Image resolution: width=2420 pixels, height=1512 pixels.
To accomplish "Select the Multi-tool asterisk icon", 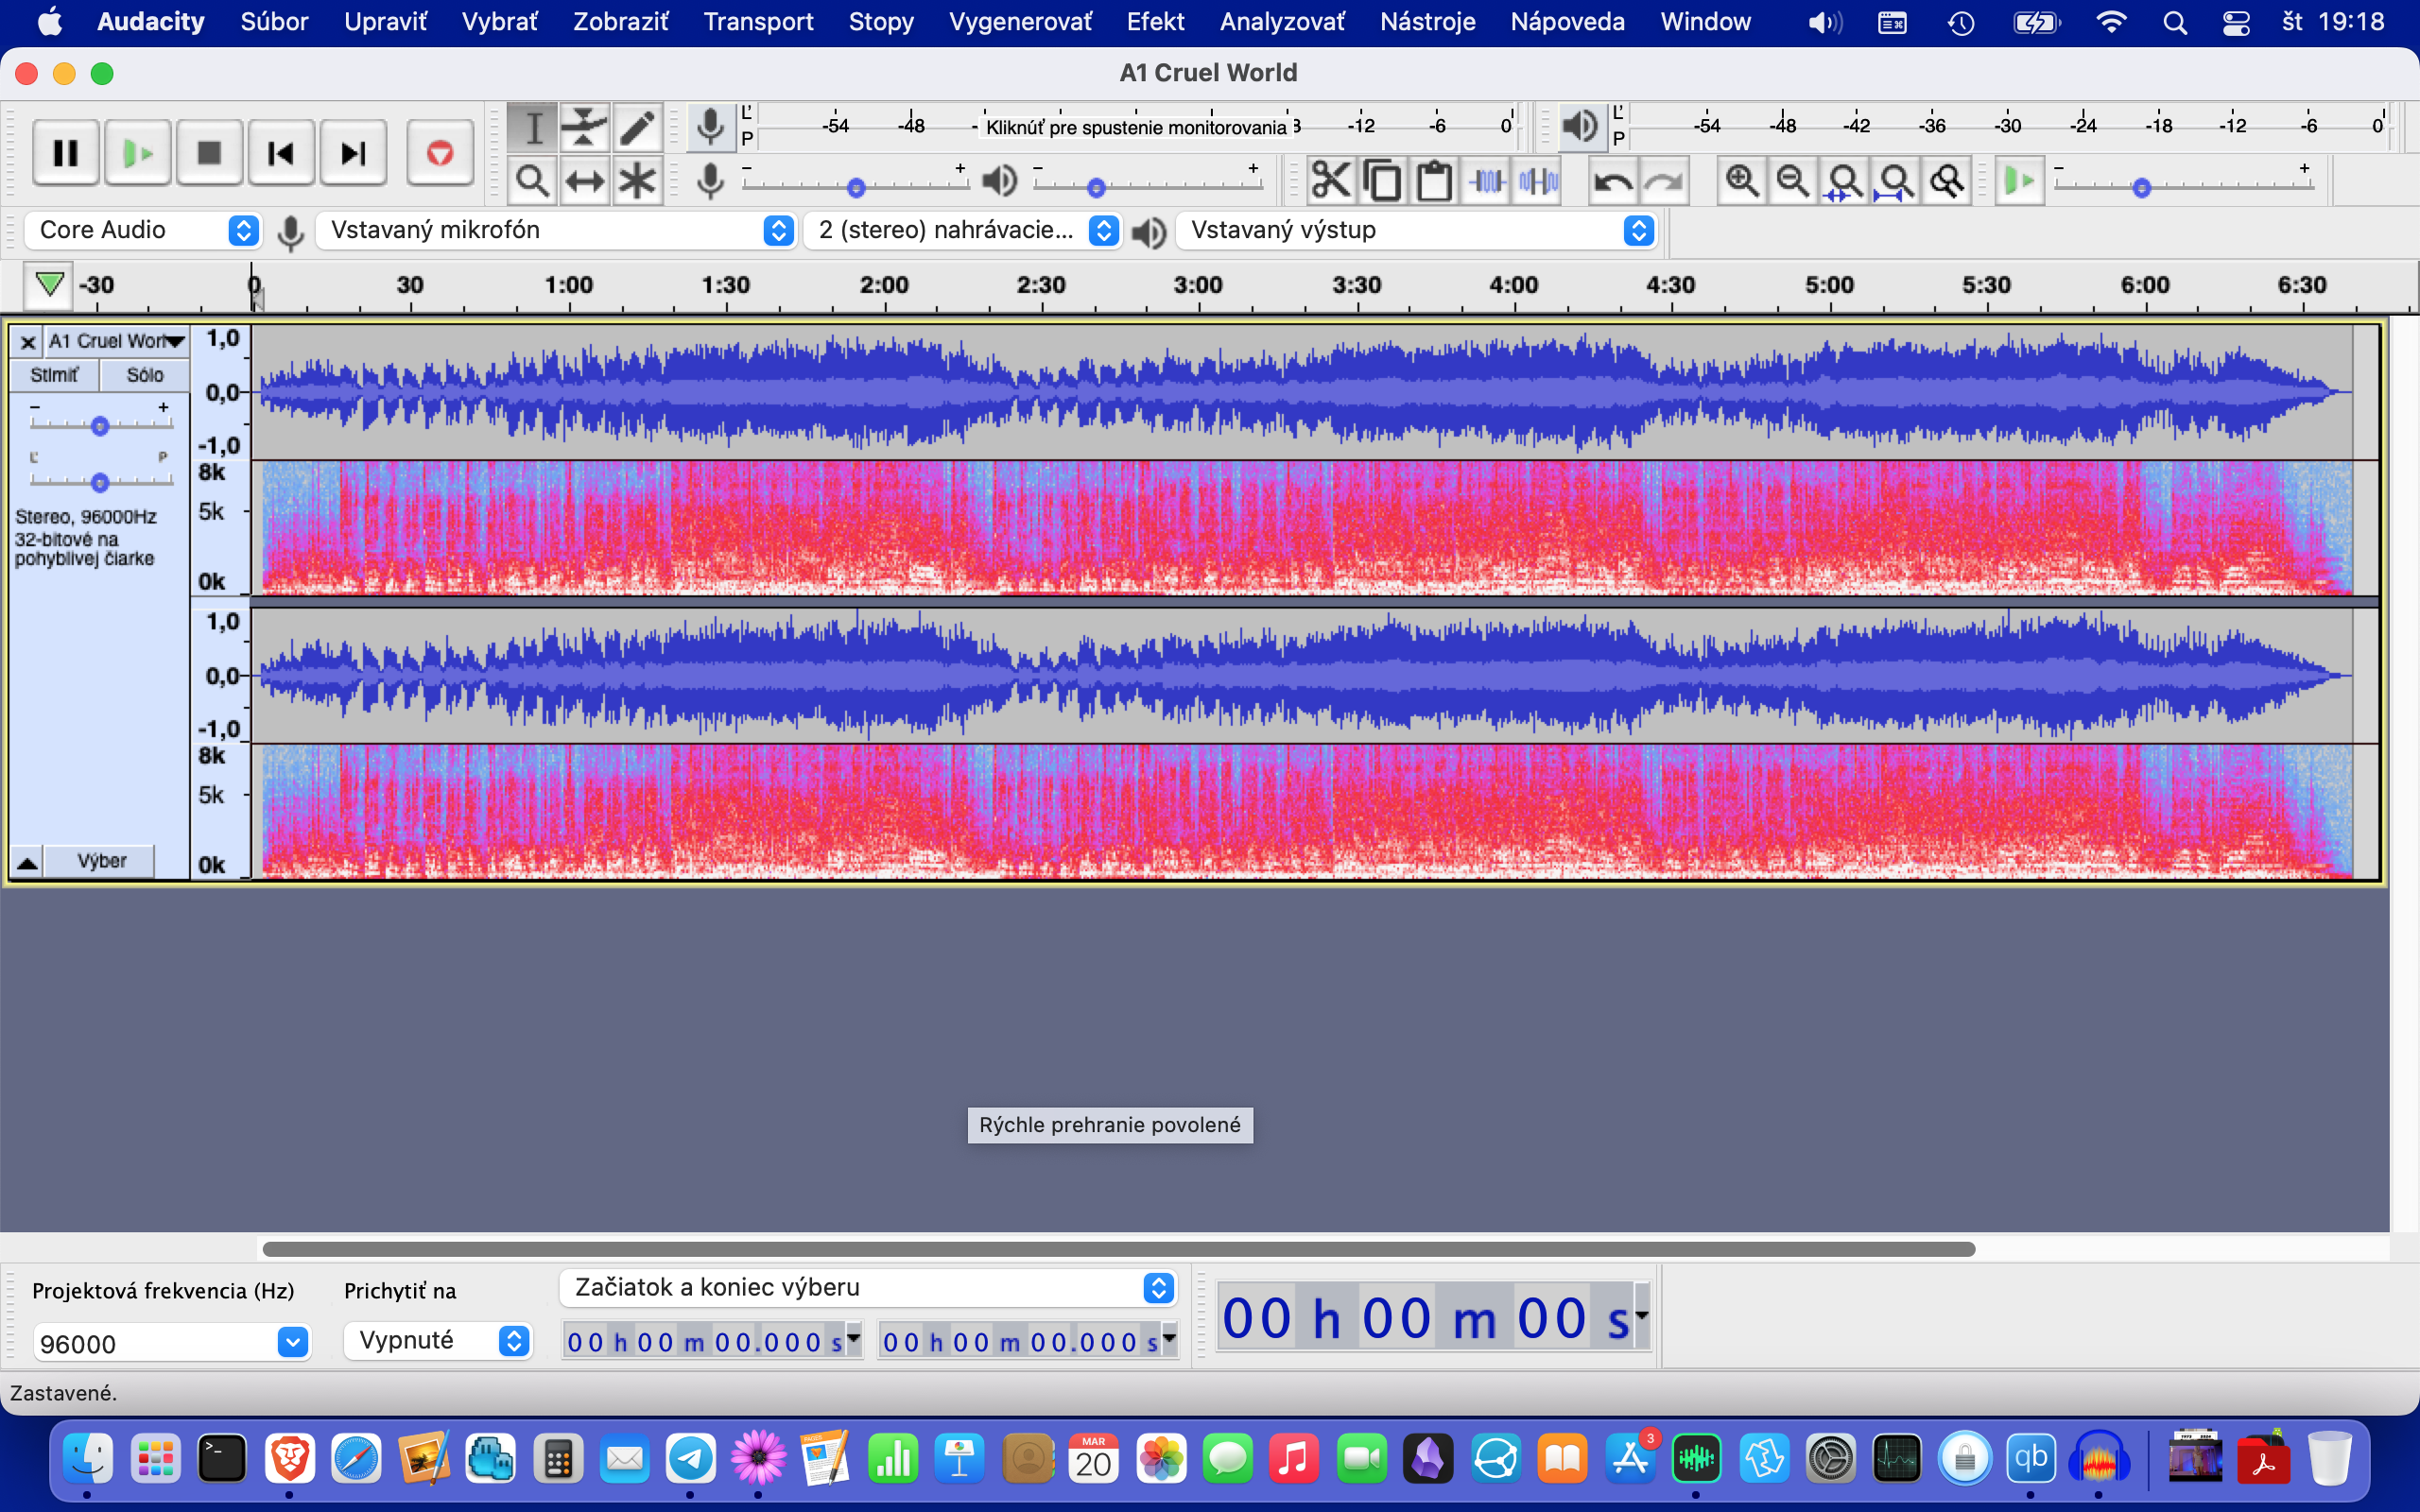I will point(636,182).
